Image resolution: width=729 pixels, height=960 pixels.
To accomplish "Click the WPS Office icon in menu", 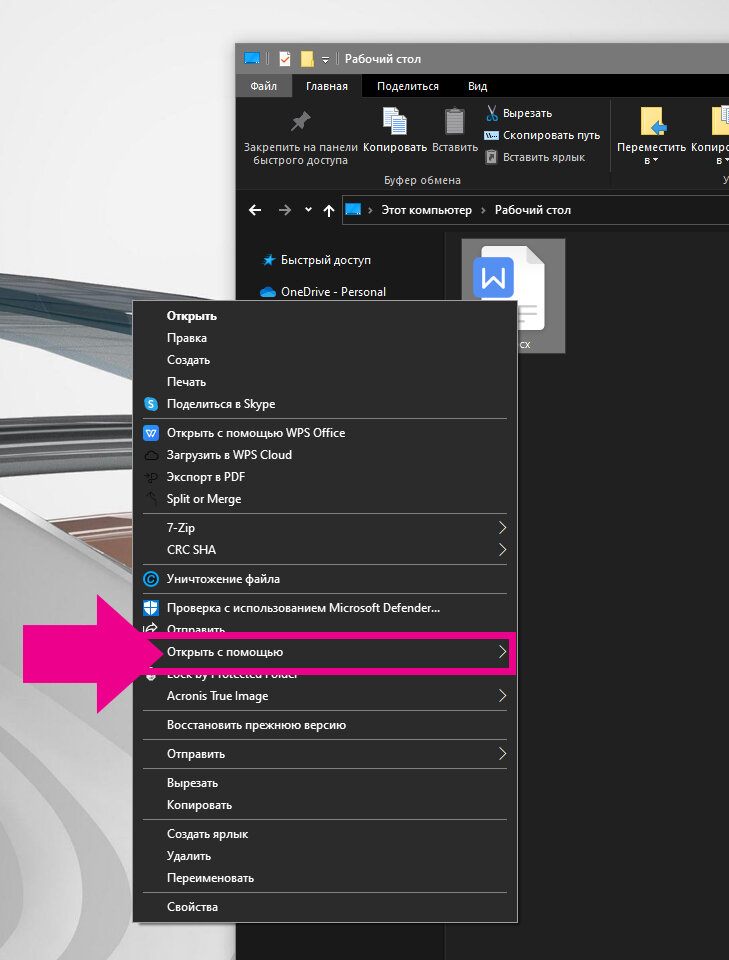I will click(x=151, y=433).
